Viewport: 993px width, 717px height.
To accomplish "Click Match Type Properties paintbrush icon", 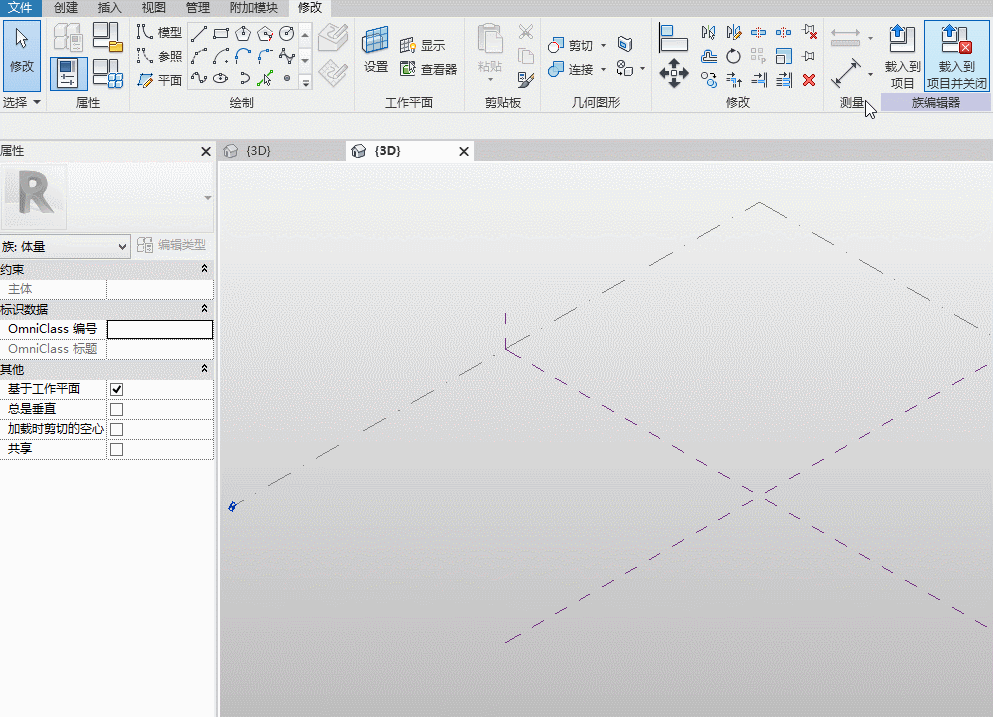I will (x=526, y=80).
